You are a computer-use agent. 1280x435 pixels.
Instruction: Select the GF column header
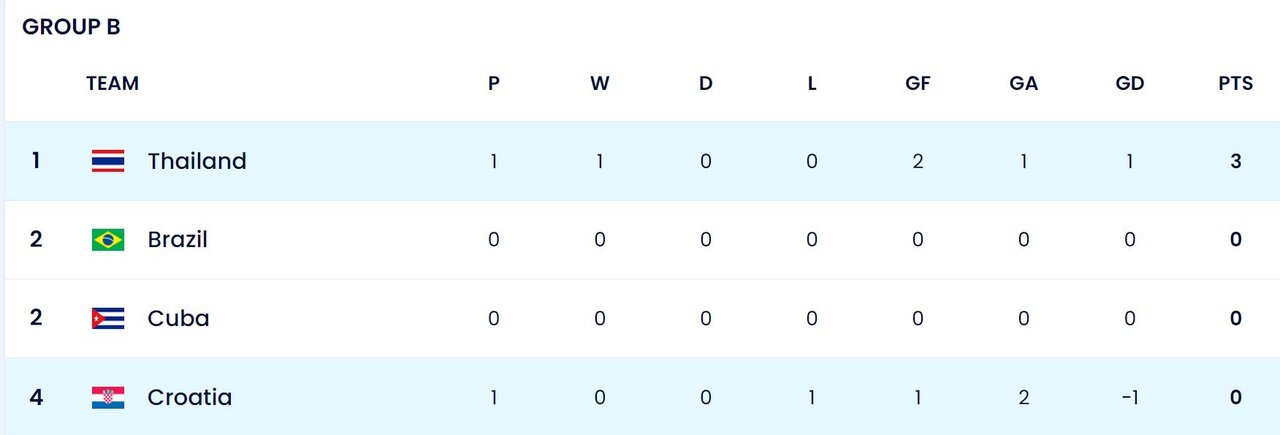(x=918, y=84)
